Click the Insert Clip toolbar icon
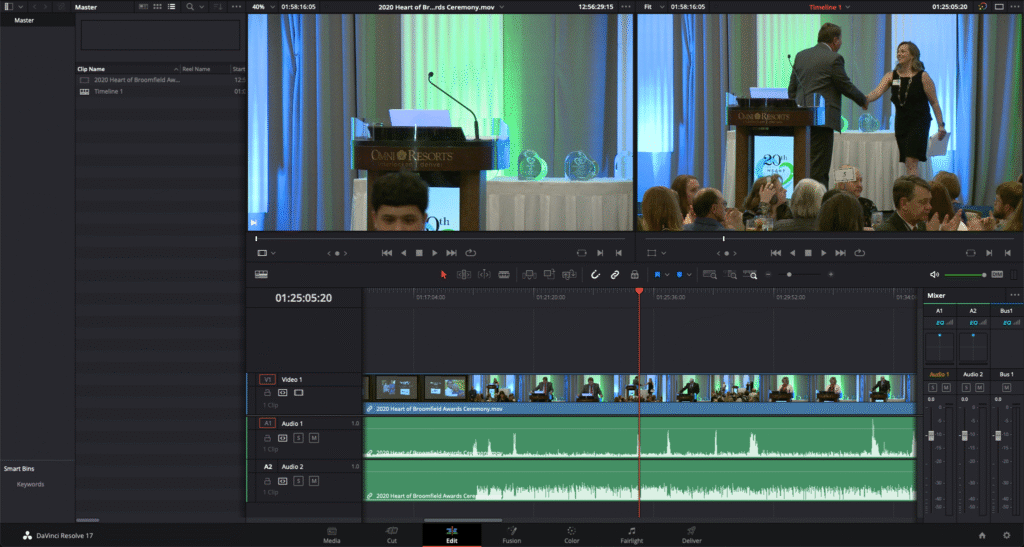 (529, 275)
